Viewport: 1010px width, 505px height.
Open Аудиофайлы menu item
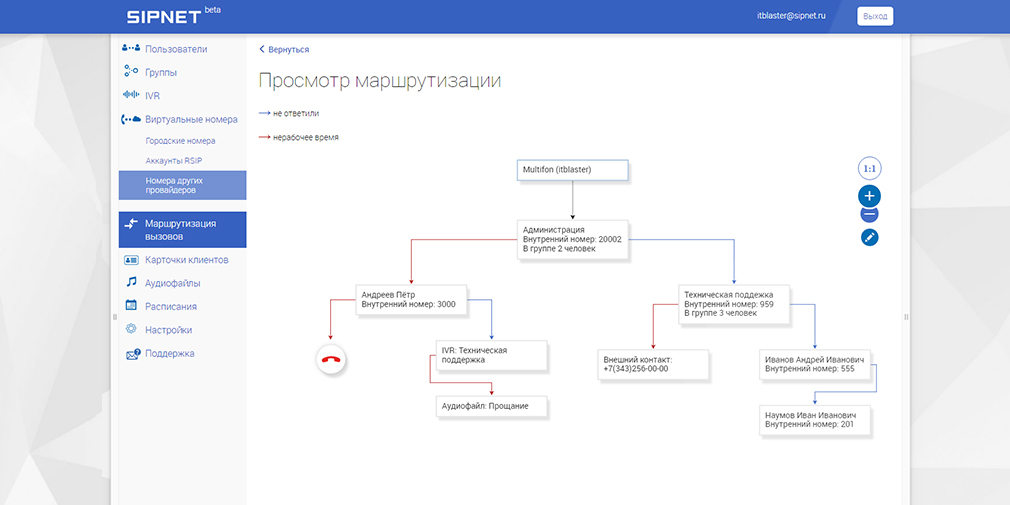173,283
